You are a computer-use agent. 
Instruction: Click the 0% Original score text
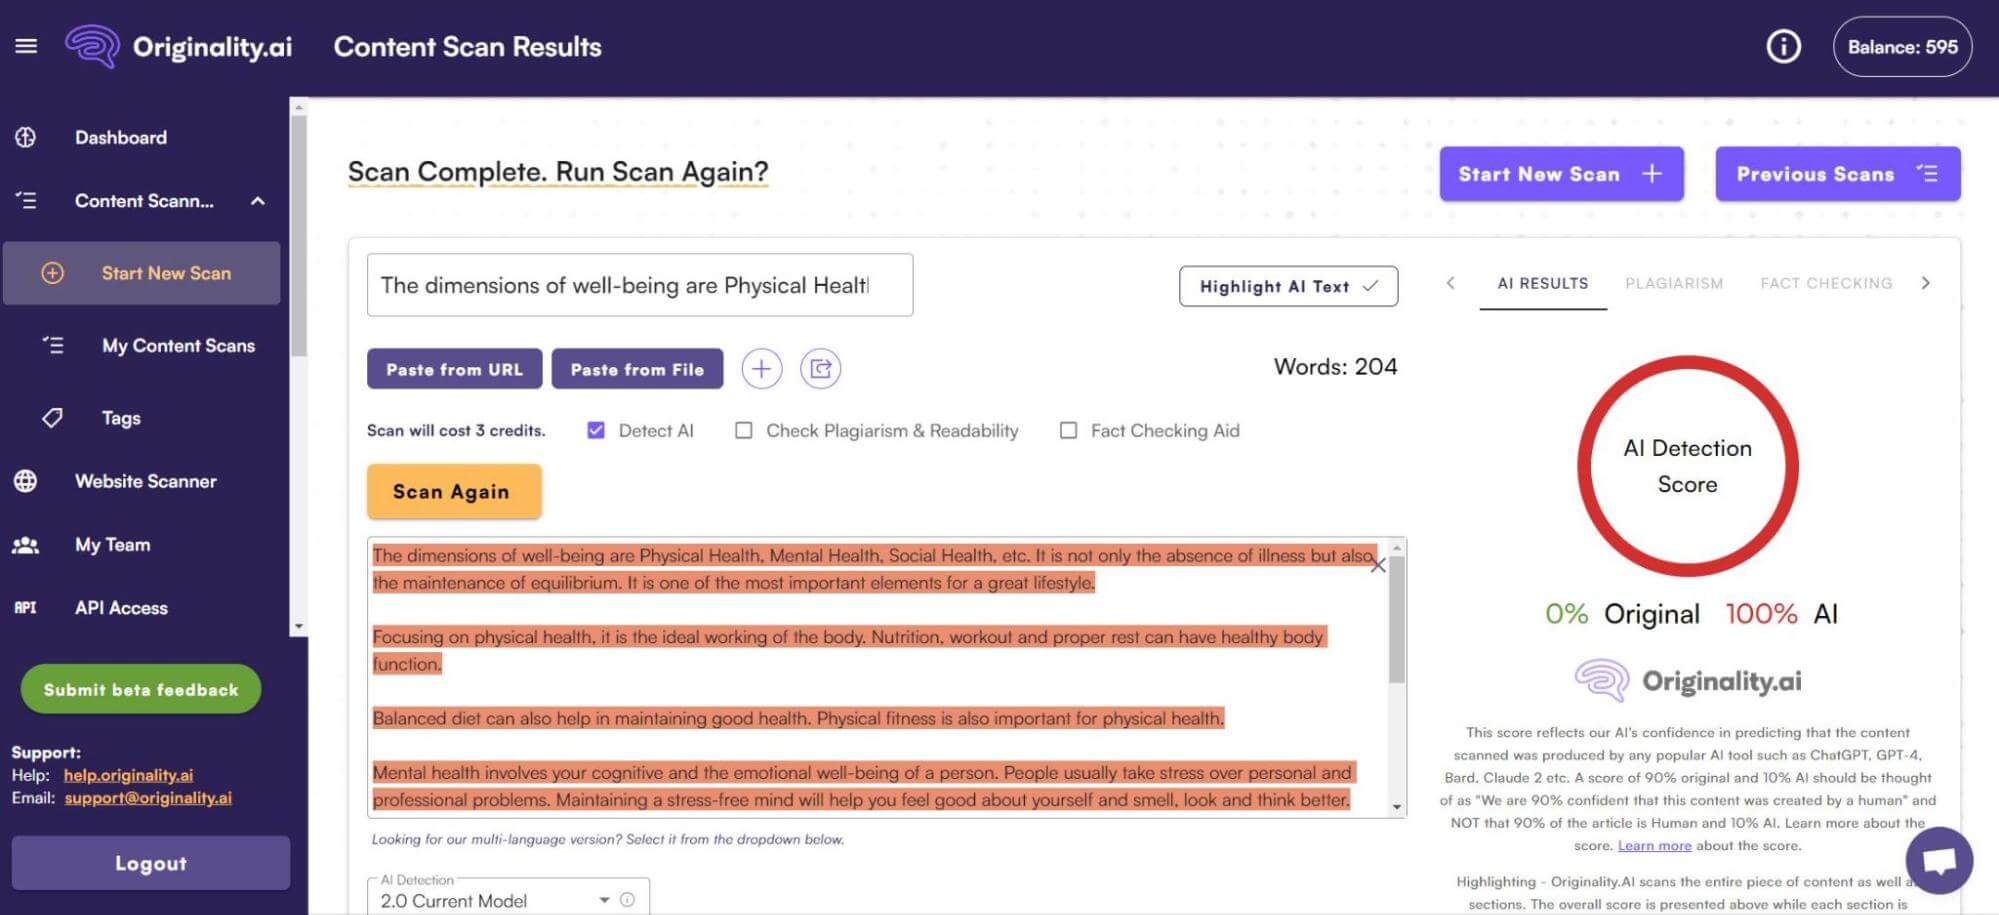click(x=1622, y=613)
